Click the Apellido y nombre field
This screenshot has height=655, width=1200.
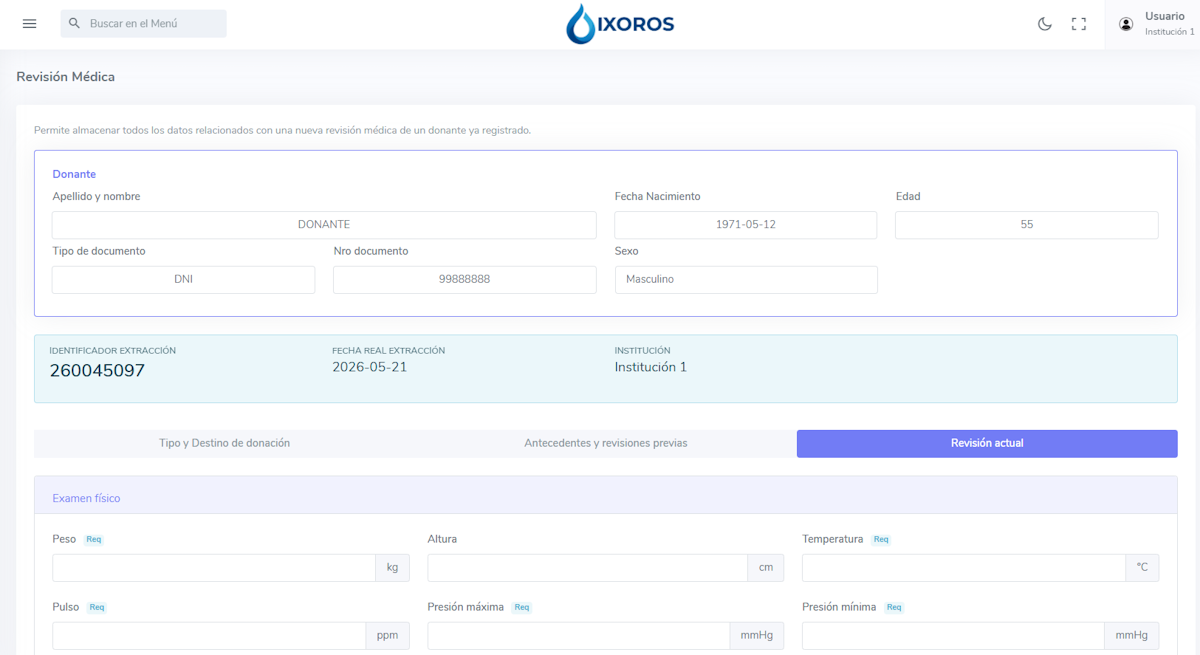324,225
